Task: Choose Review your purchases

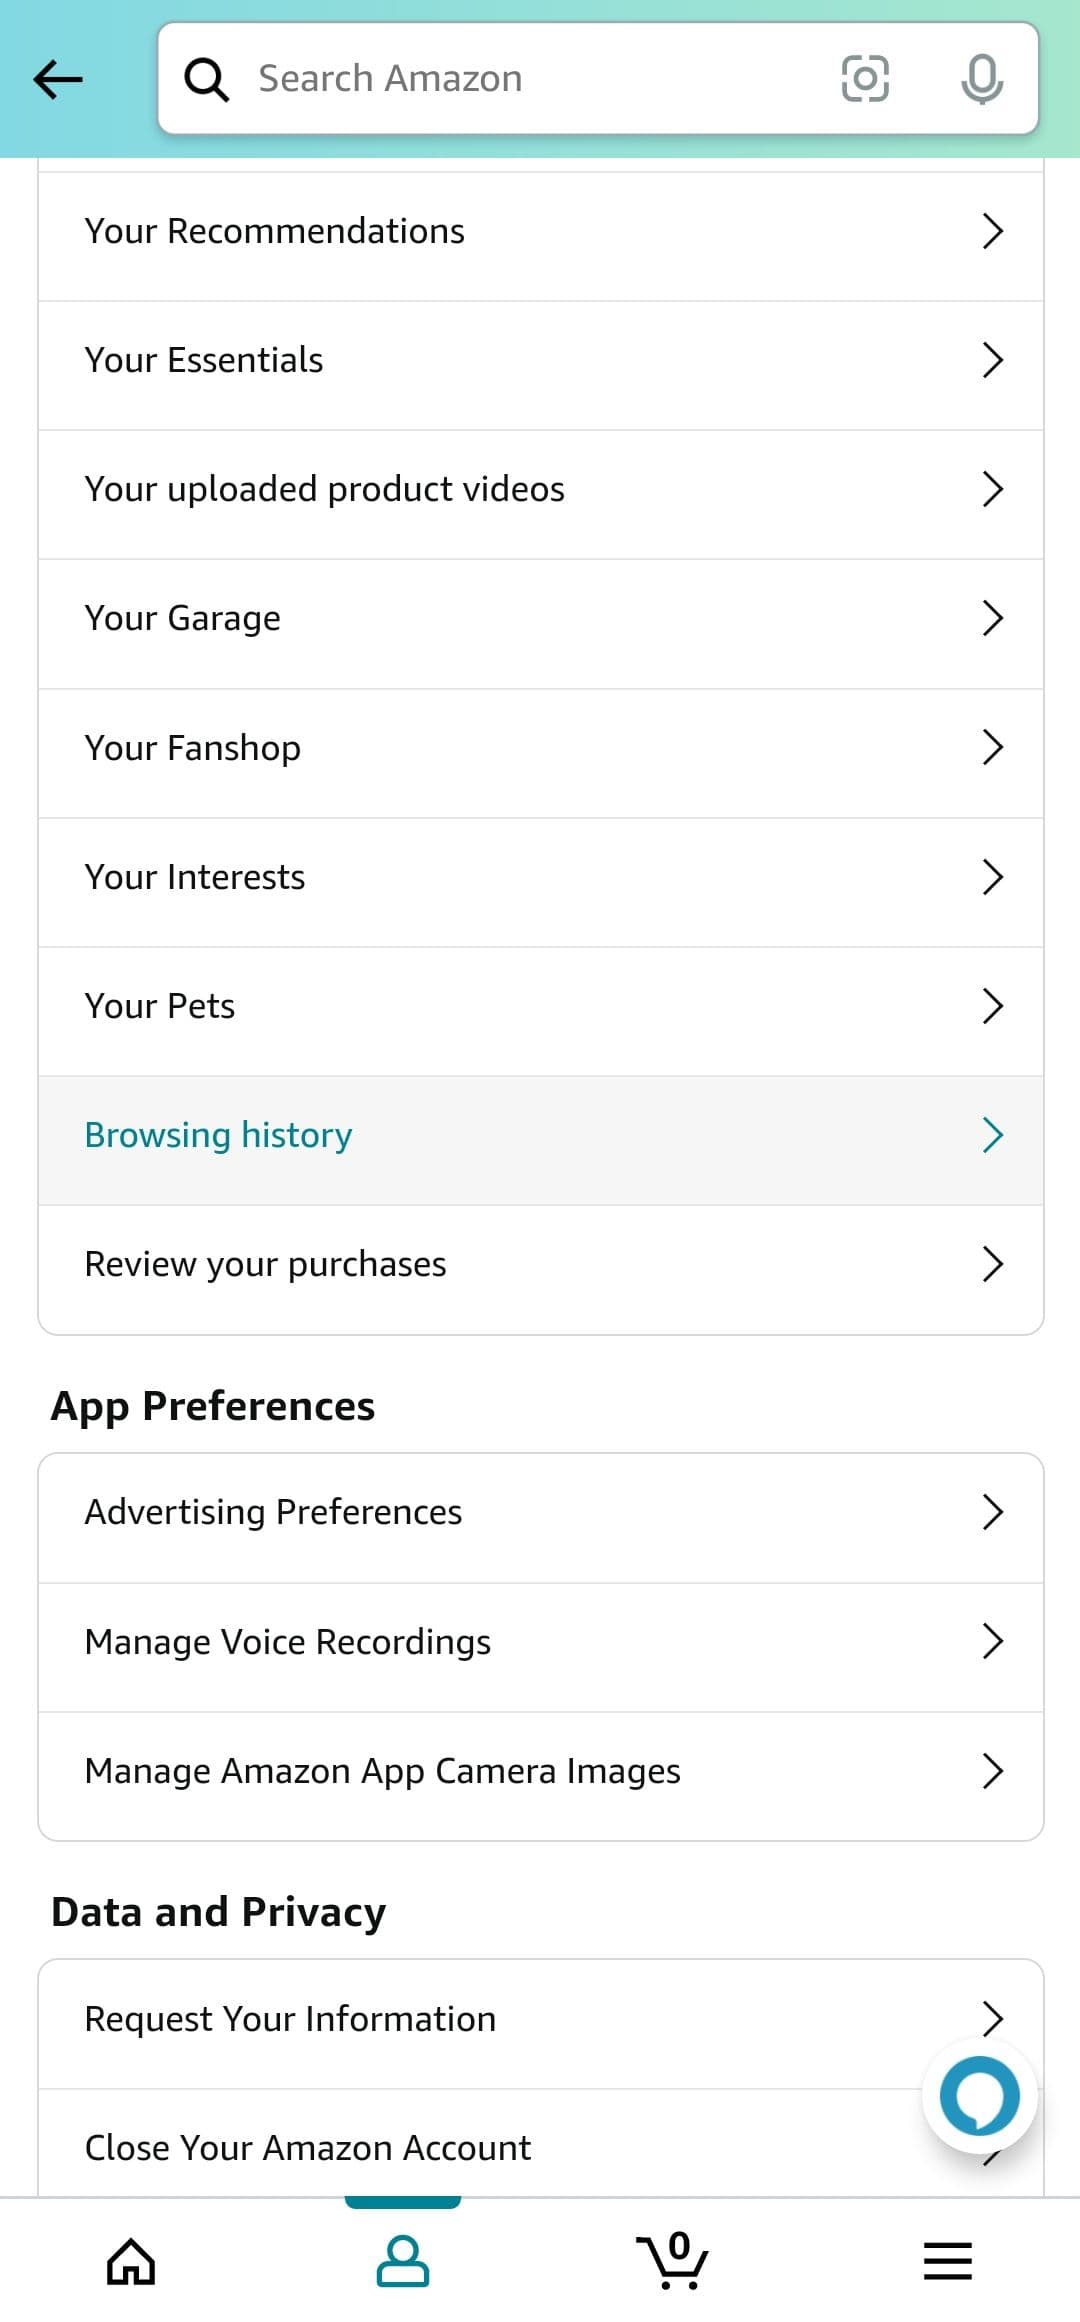Action: pos(265,1265)
